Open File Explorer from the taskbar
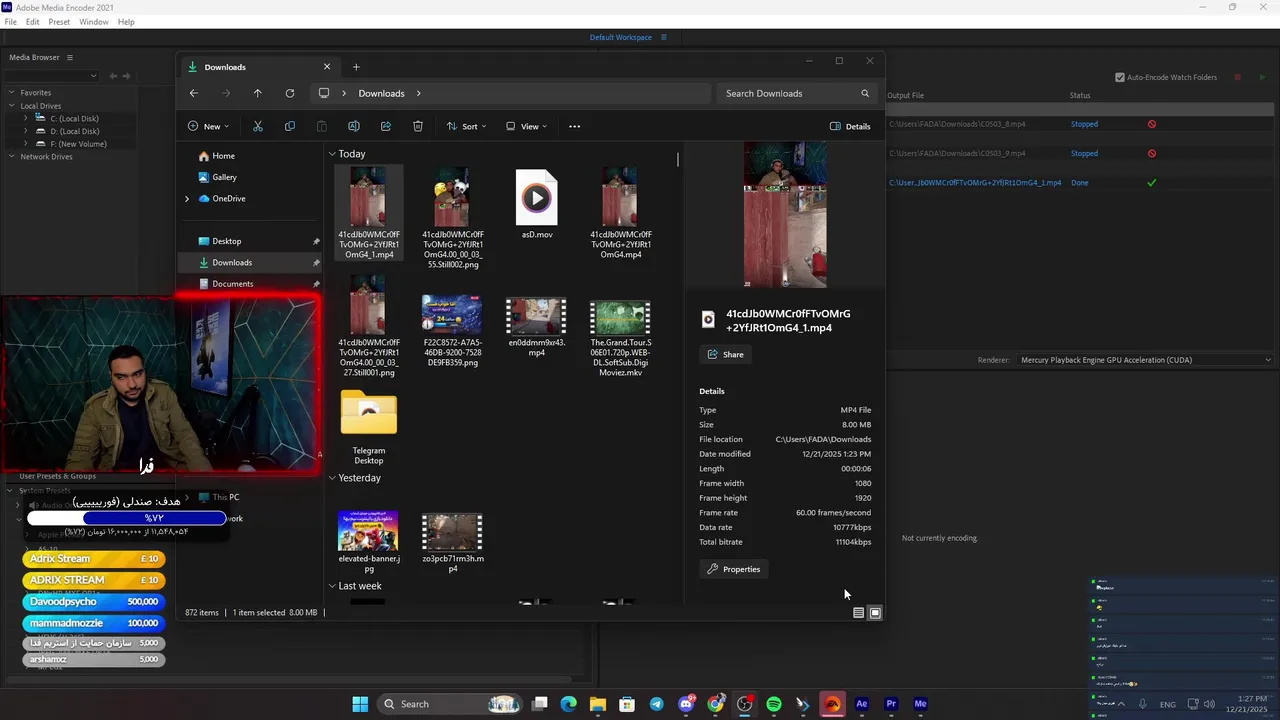Viewport: 1280px width, 720px height. (597, 704)
